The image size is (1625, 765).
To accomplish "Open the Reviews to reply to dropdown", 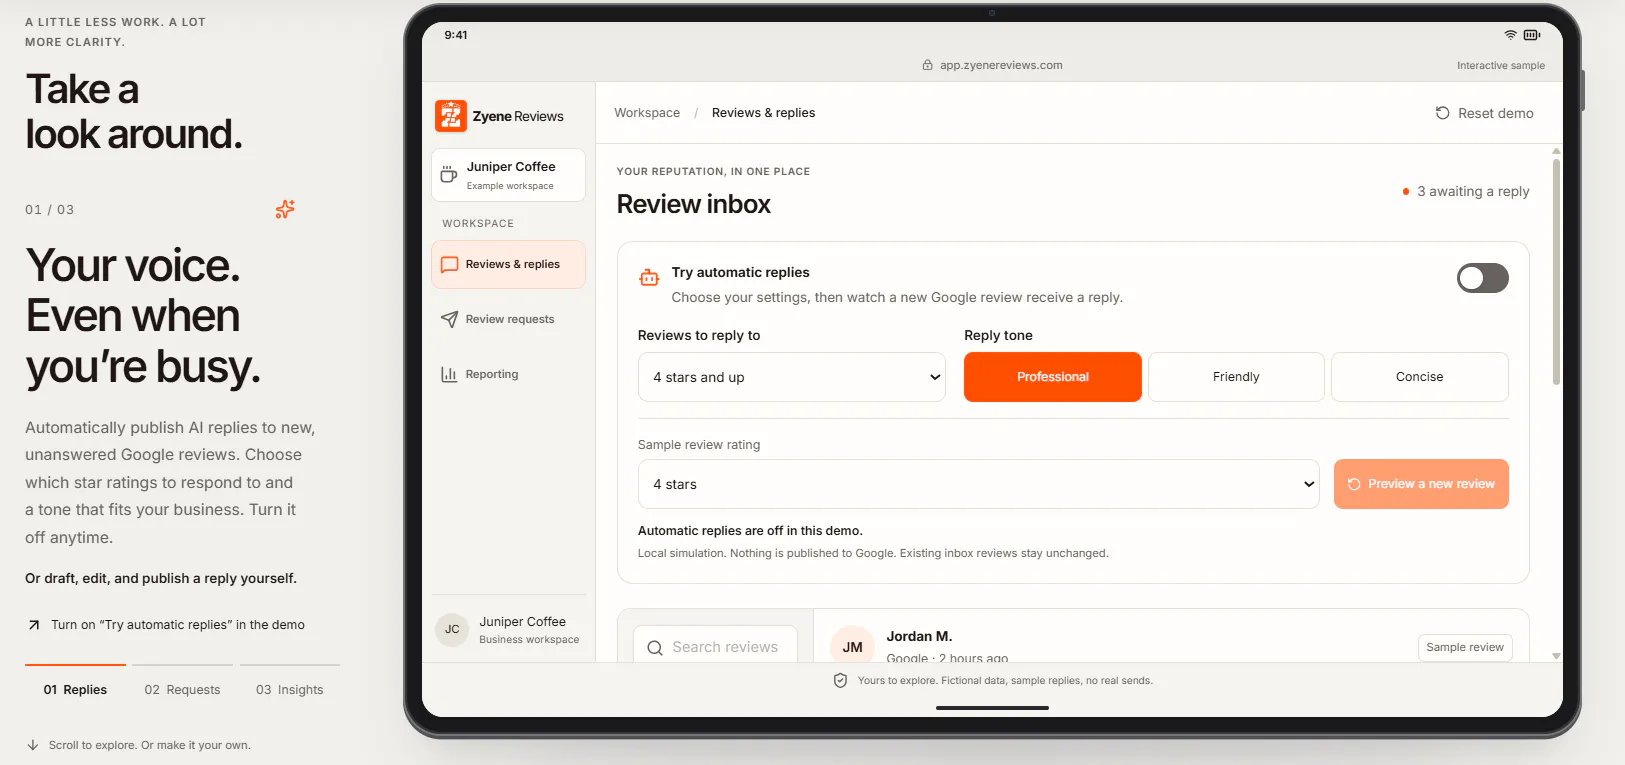I will click(792, 377).
